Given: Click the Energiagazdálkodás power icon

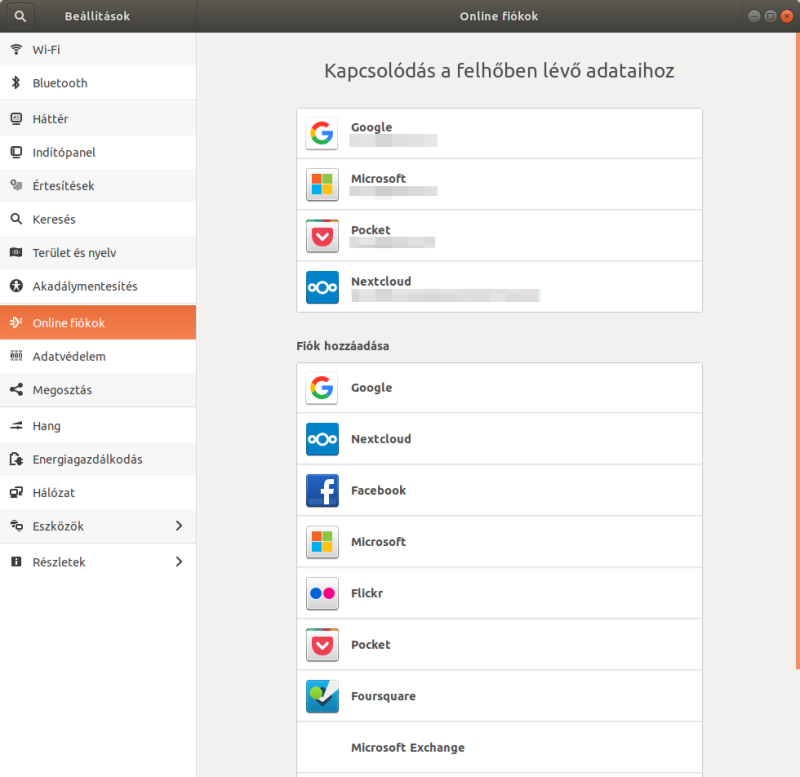Looking at the screenshot, I should click(16, 459).
